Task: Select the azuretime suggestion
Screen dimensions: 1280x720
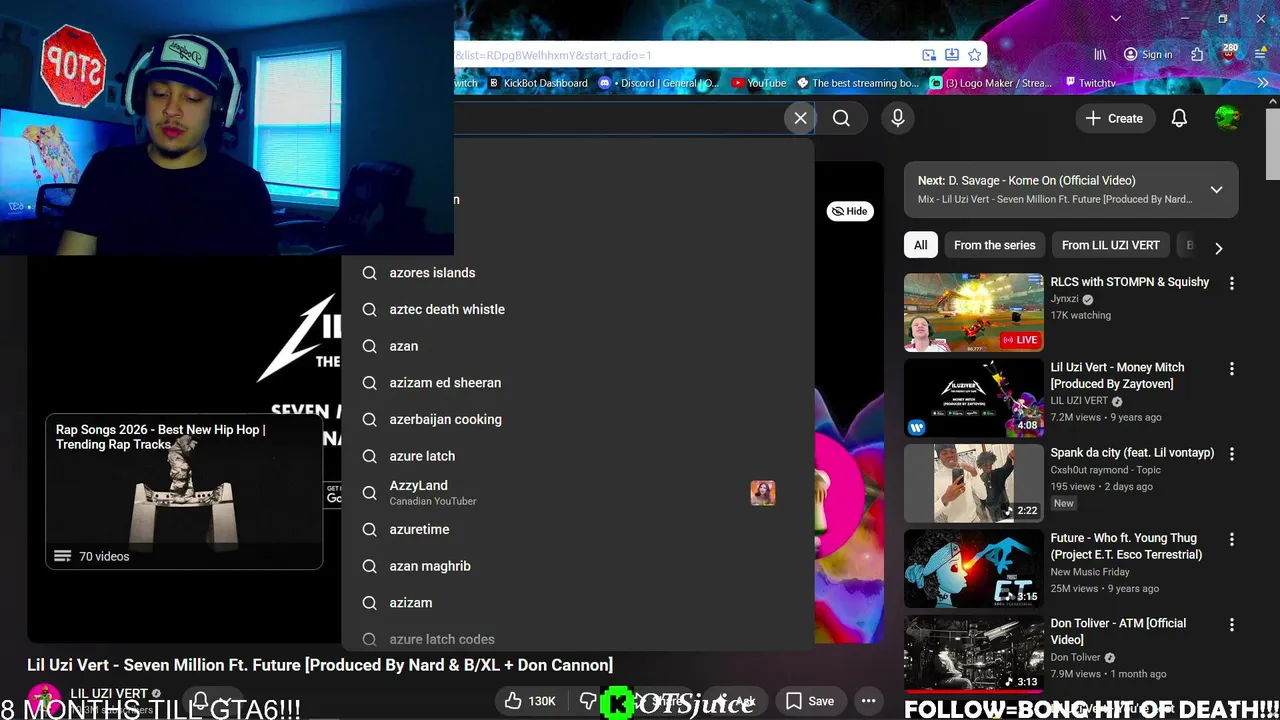Action: (578, 529)
